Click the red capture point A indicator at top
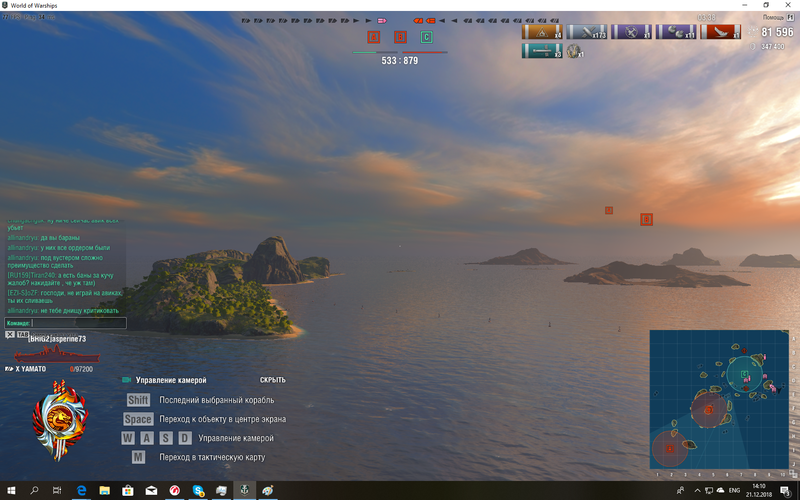The image size is (800, 500). (x=374, y=37)
